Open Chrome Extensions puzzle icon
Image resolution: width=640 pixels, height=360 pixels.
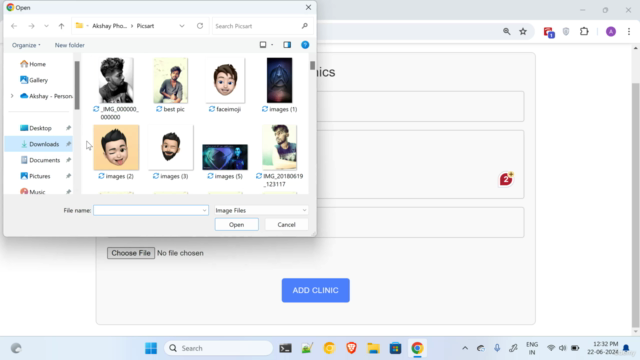tap(584, 31)
